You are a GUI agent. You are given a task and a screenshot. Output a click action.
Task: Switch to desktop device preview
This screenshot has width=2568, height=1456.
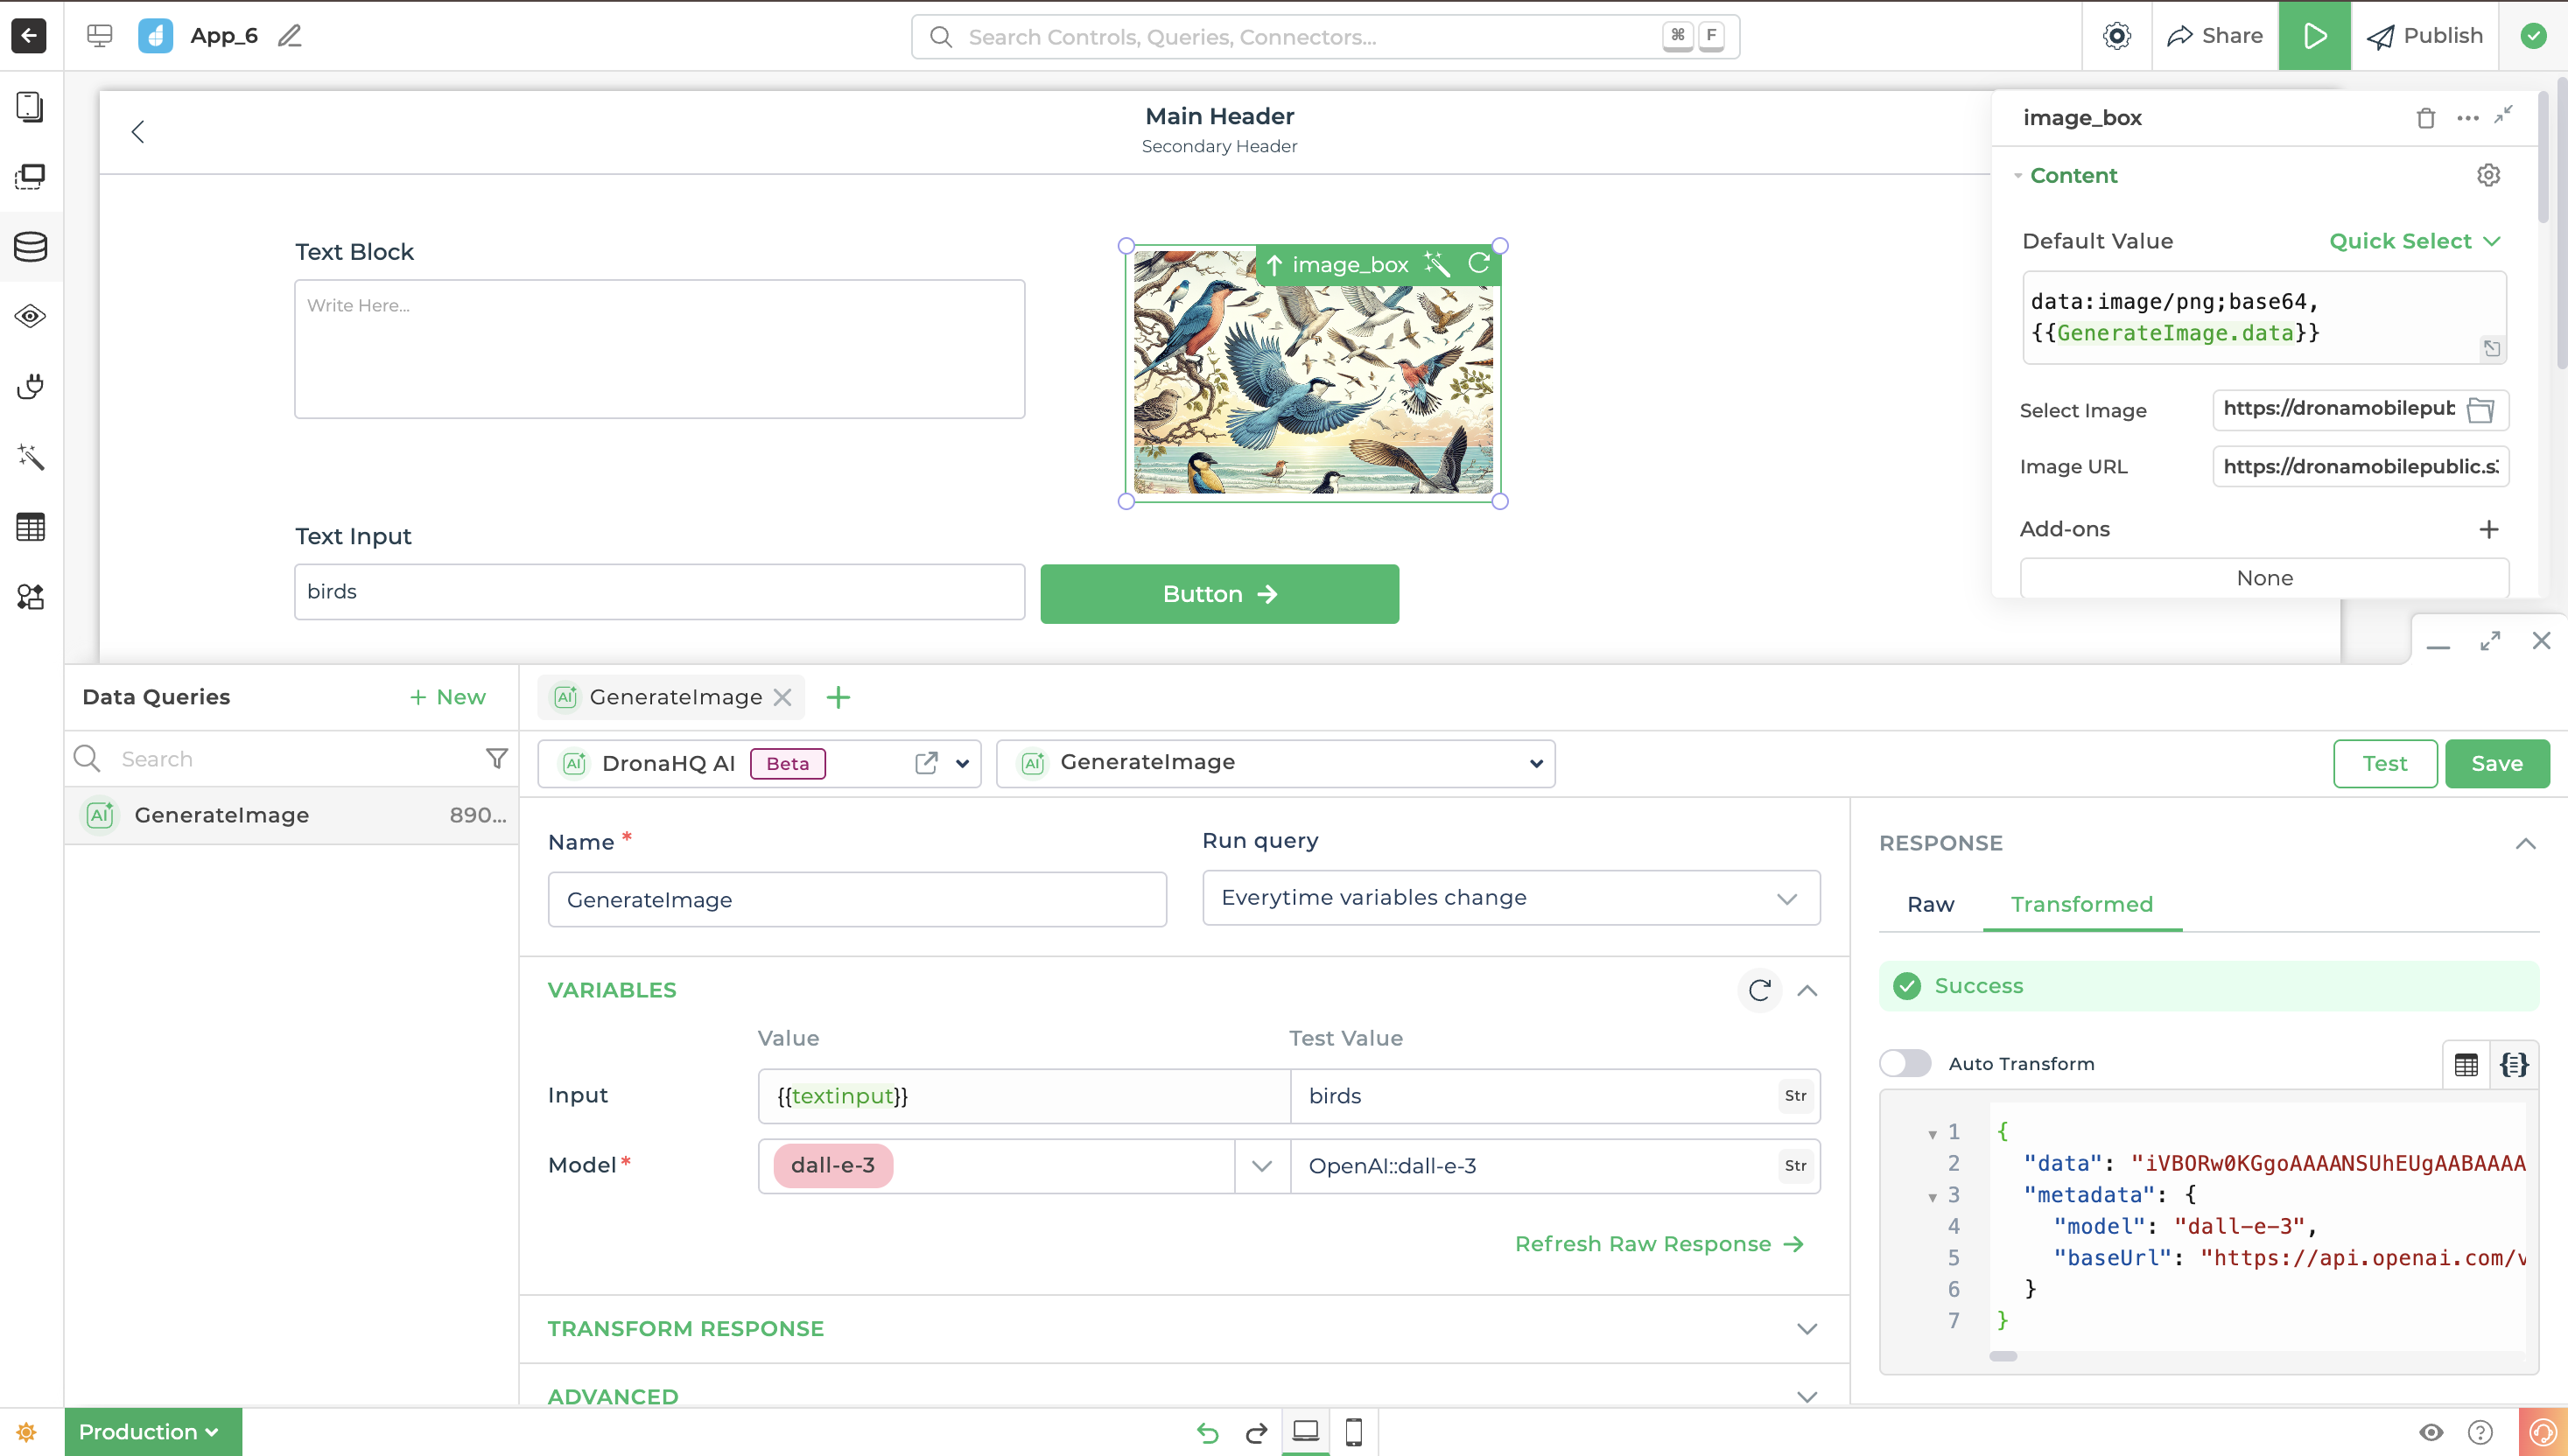tap(1305, 1432)
